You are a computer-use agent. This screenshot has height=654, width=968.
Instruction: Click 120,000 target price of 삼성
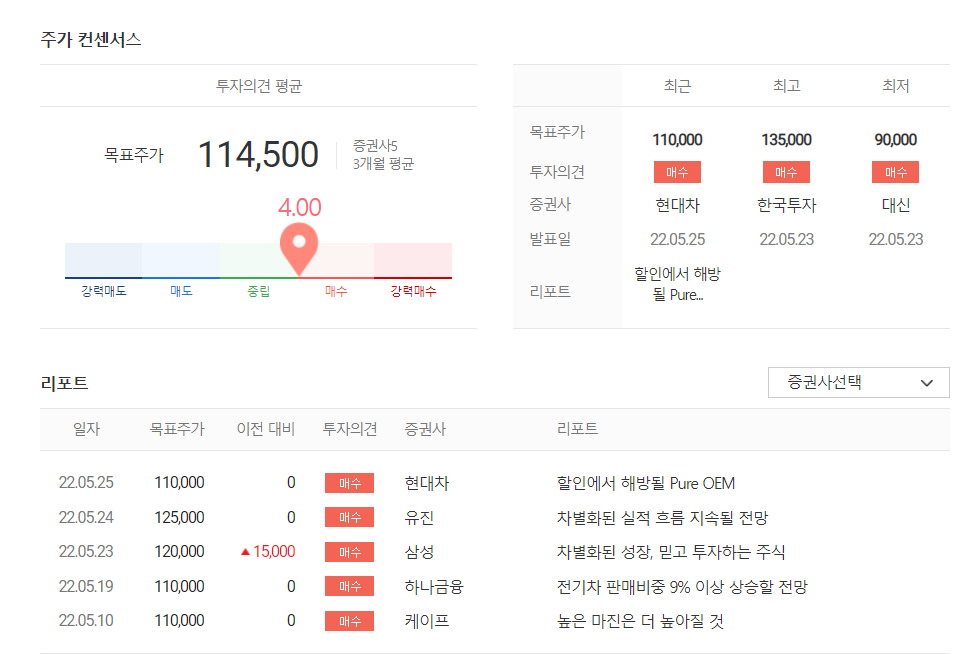click(179, 551)
